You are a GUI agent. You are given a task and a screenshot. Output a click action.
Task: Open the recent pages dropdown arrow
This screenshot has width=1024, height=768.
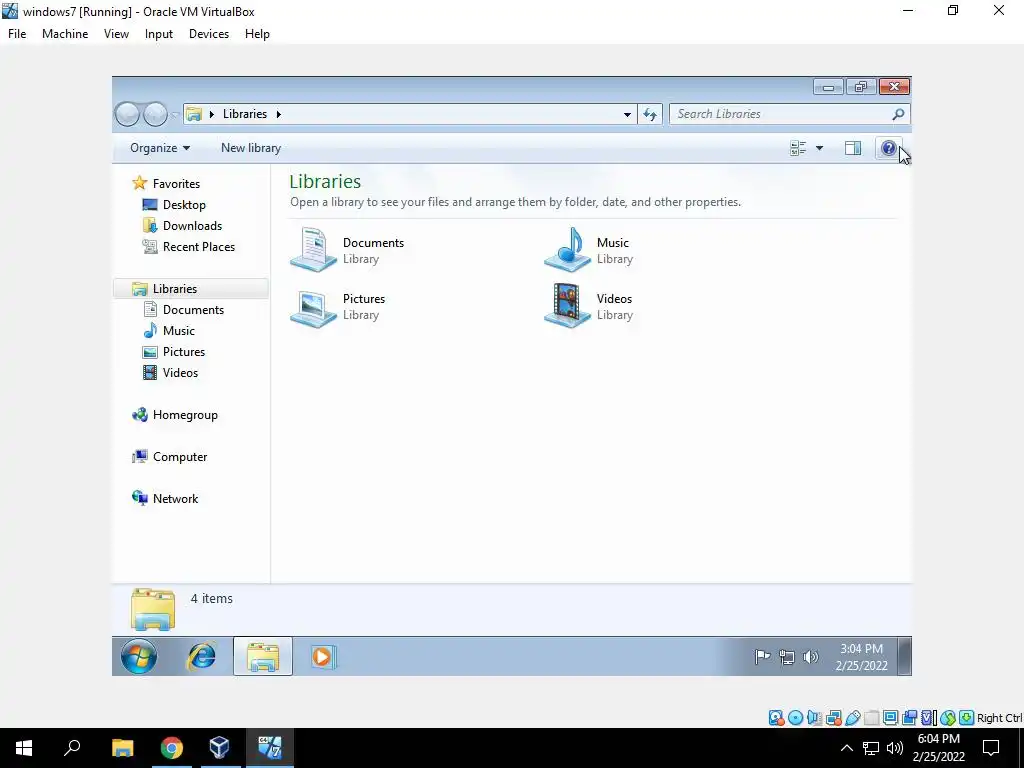[x=175, y=115]
